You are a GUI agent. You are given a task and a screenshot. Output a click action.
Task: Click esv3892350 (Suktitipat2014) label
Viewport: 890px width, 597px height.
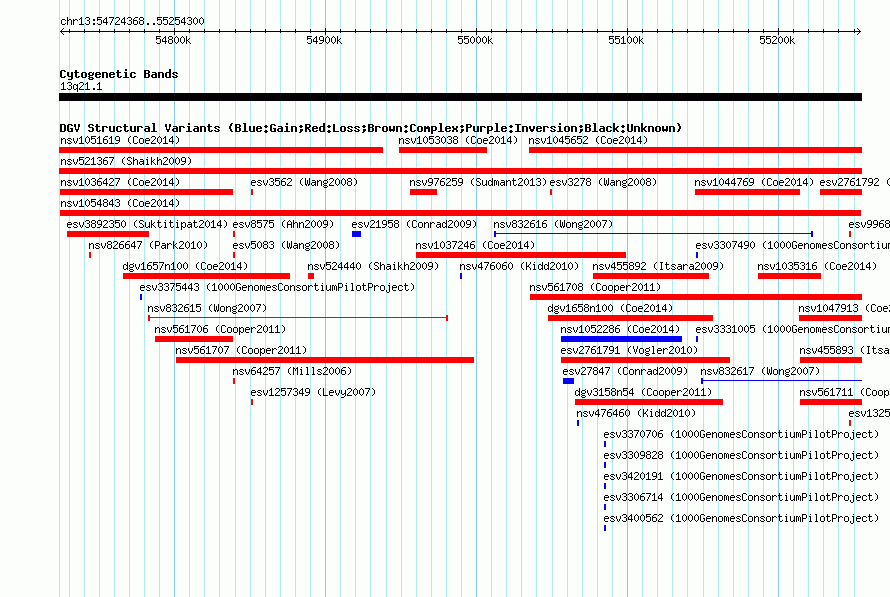tap(147, 224)
